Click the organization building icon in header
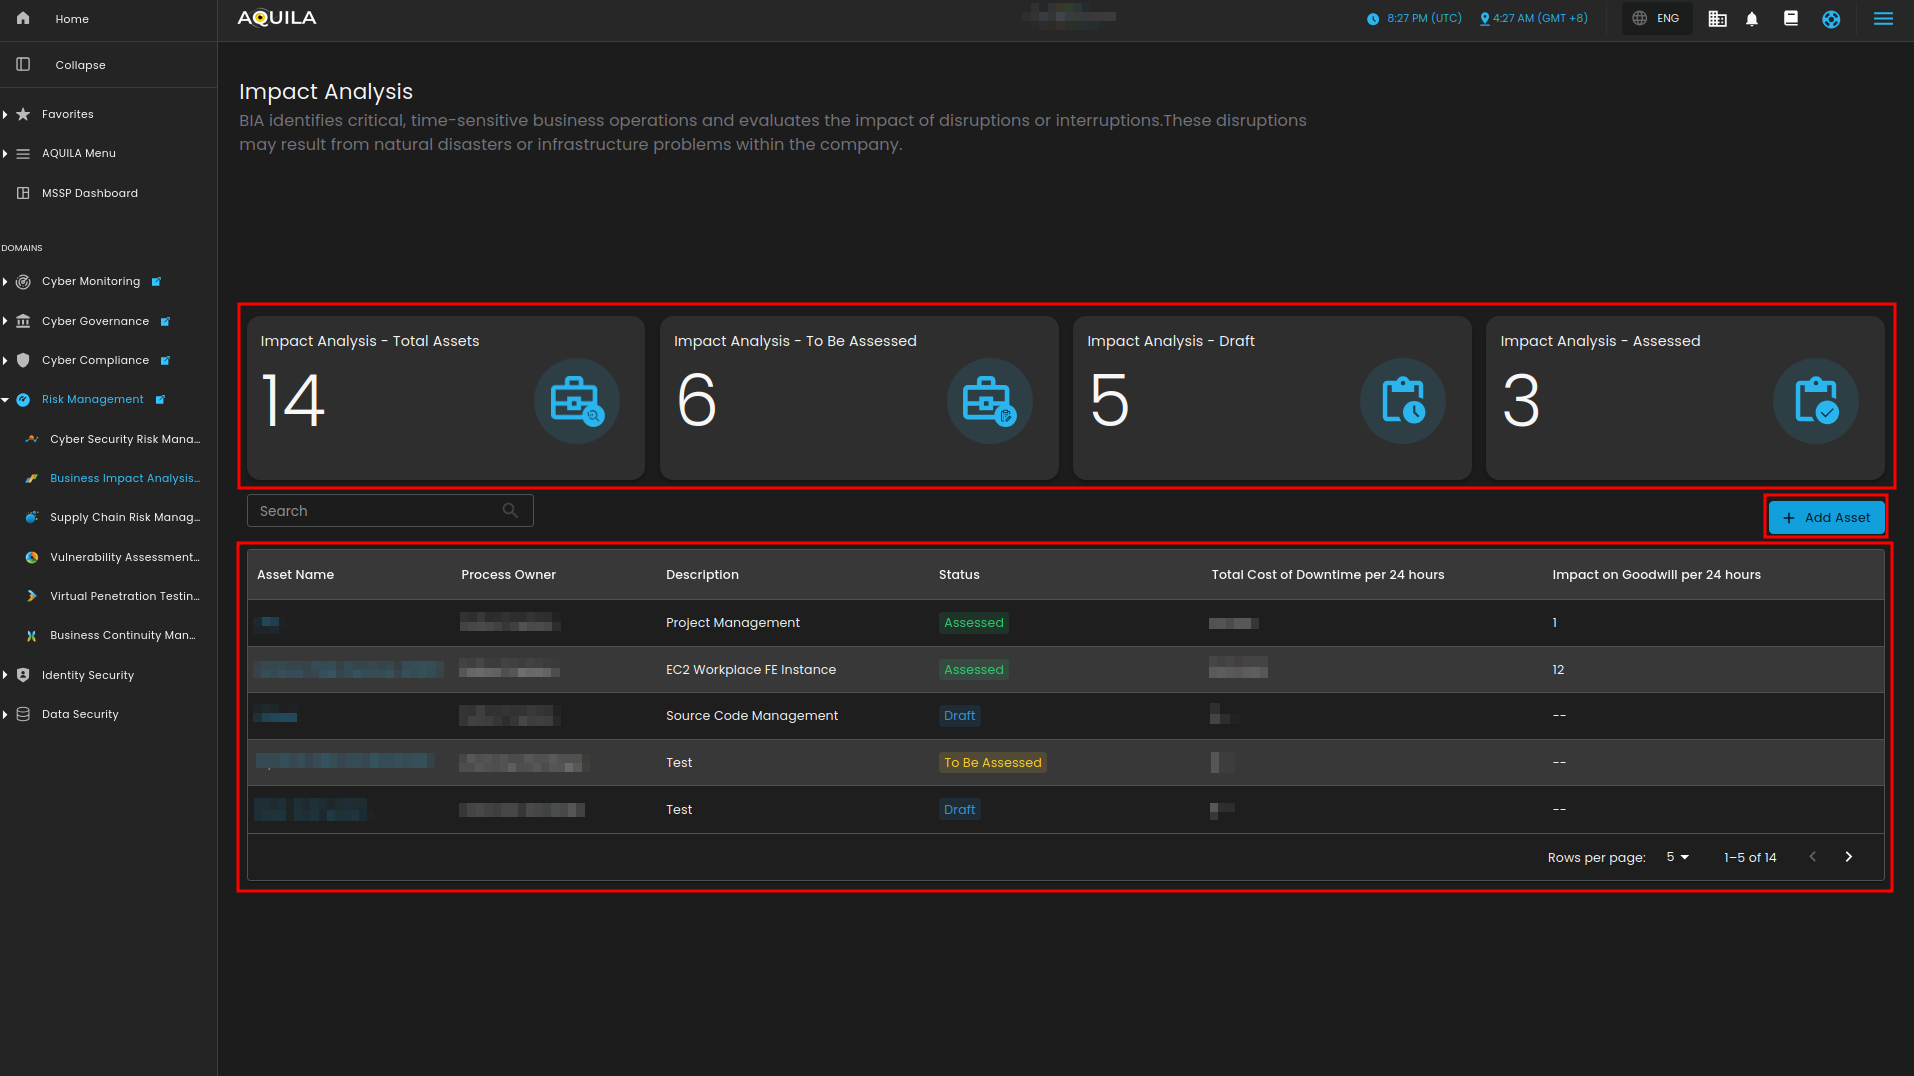Screen dimensions: 1914x1076 click(1717, 19)
